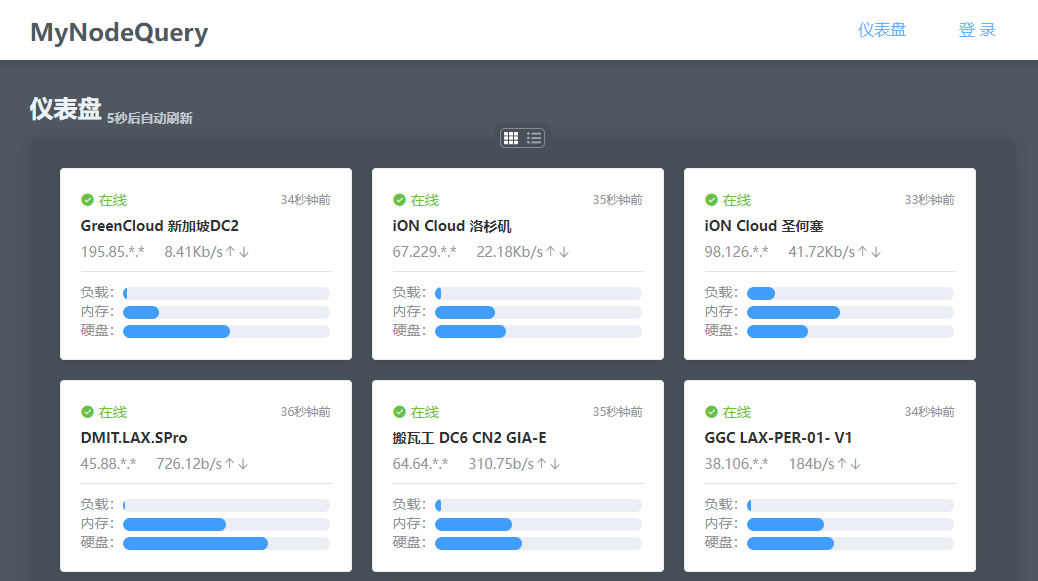Click the online status icon for DMIT.LAX.SPro
Screen dimensions: 1038x581
click(x=87, y=412)
